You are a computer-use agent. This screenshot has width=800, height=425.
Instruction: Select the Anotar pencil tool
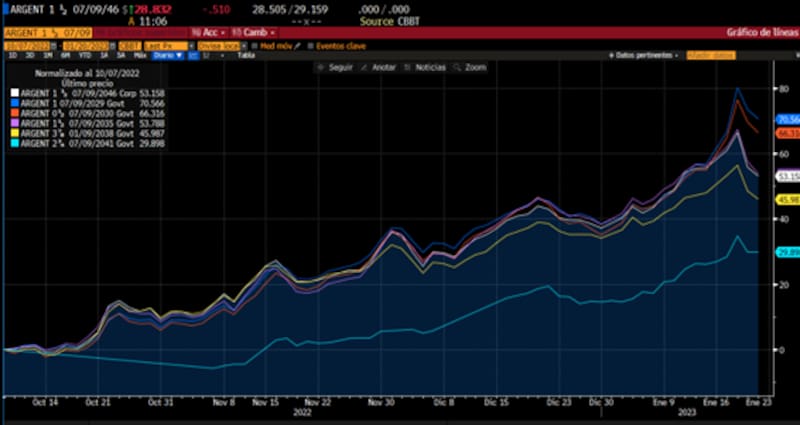(x=376, y=68)
